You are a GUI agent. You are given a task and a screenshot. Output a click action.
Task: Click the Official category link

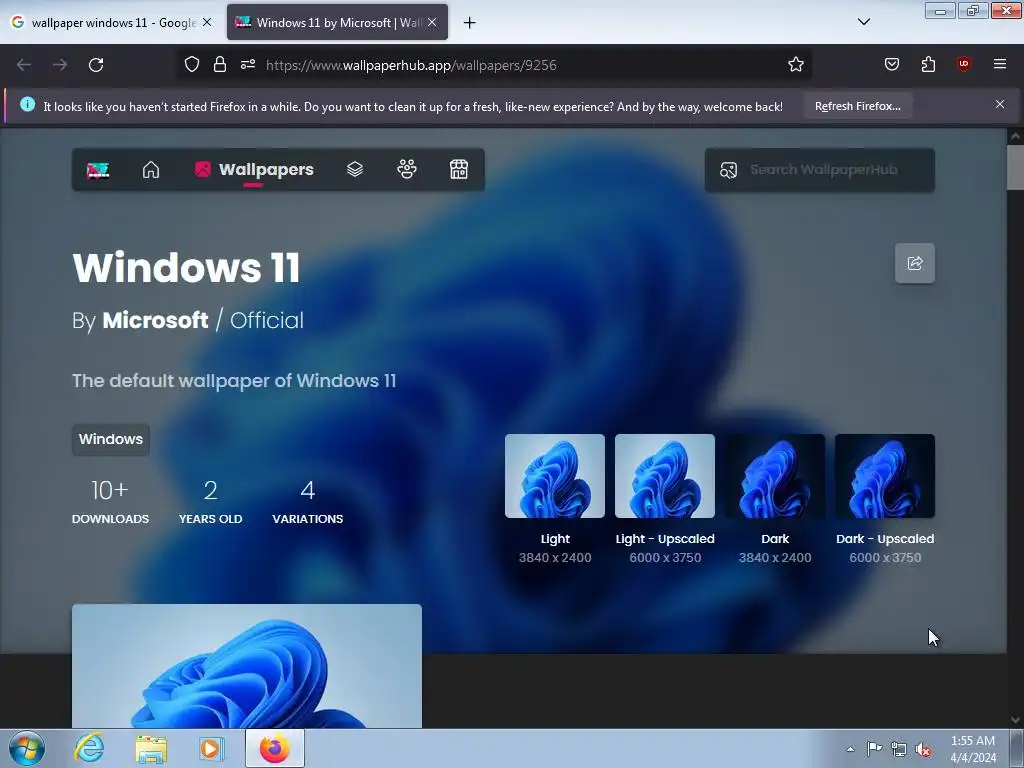click(x=266, y=320)
